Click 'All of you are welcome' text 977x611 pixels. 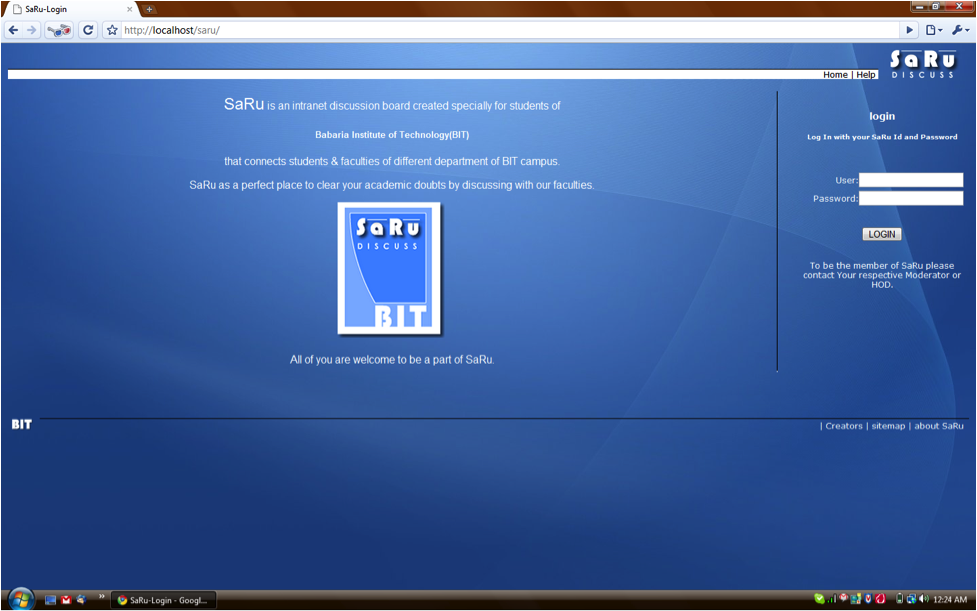pos(392,359)
